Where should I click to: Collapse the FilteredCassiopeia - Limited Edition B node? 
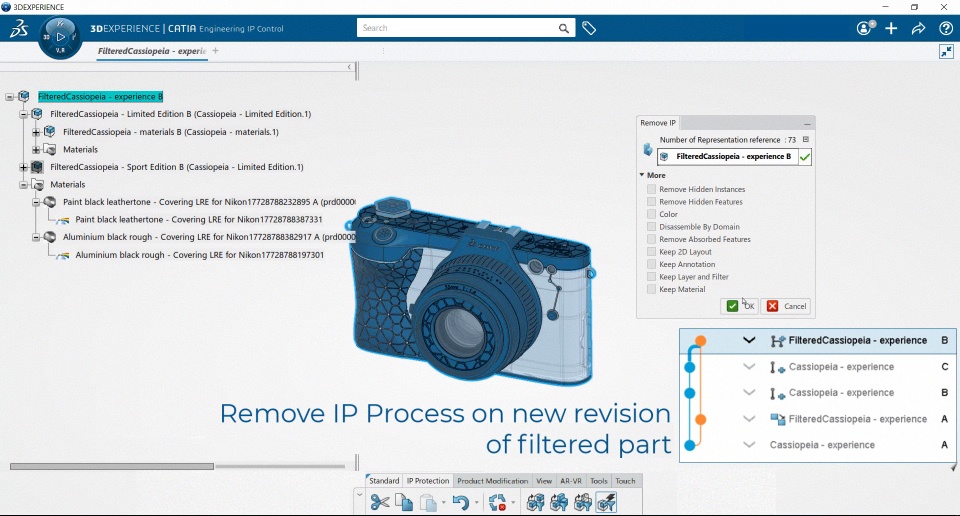tap(23, 114)
